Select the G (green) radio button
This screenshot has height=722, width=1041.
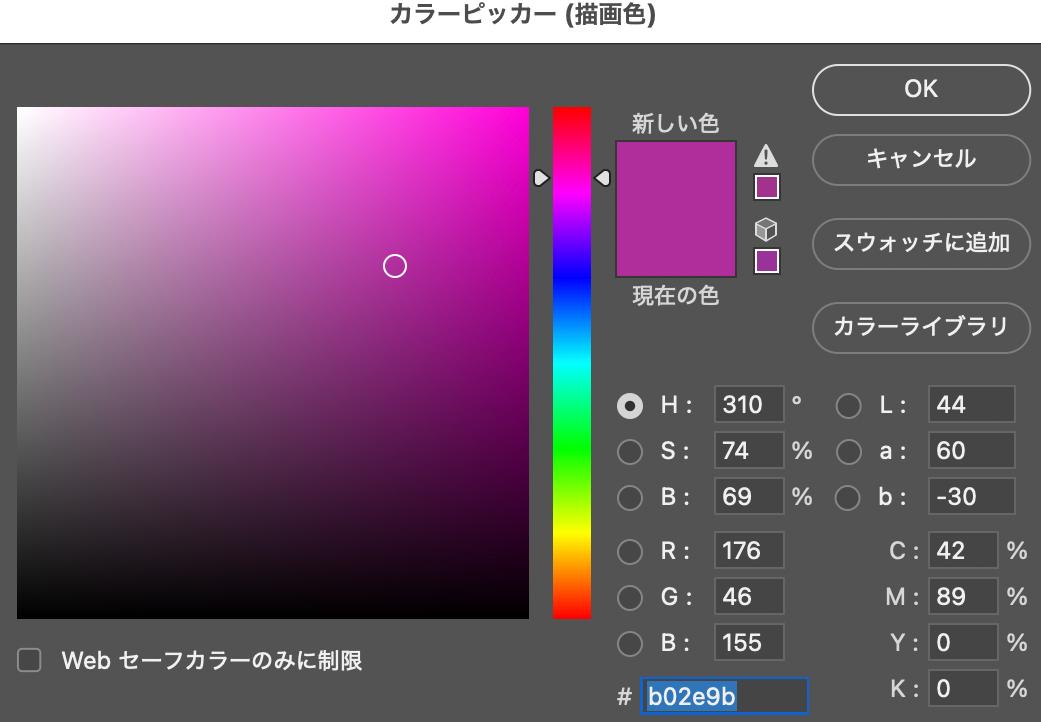(x=629, y=597)
